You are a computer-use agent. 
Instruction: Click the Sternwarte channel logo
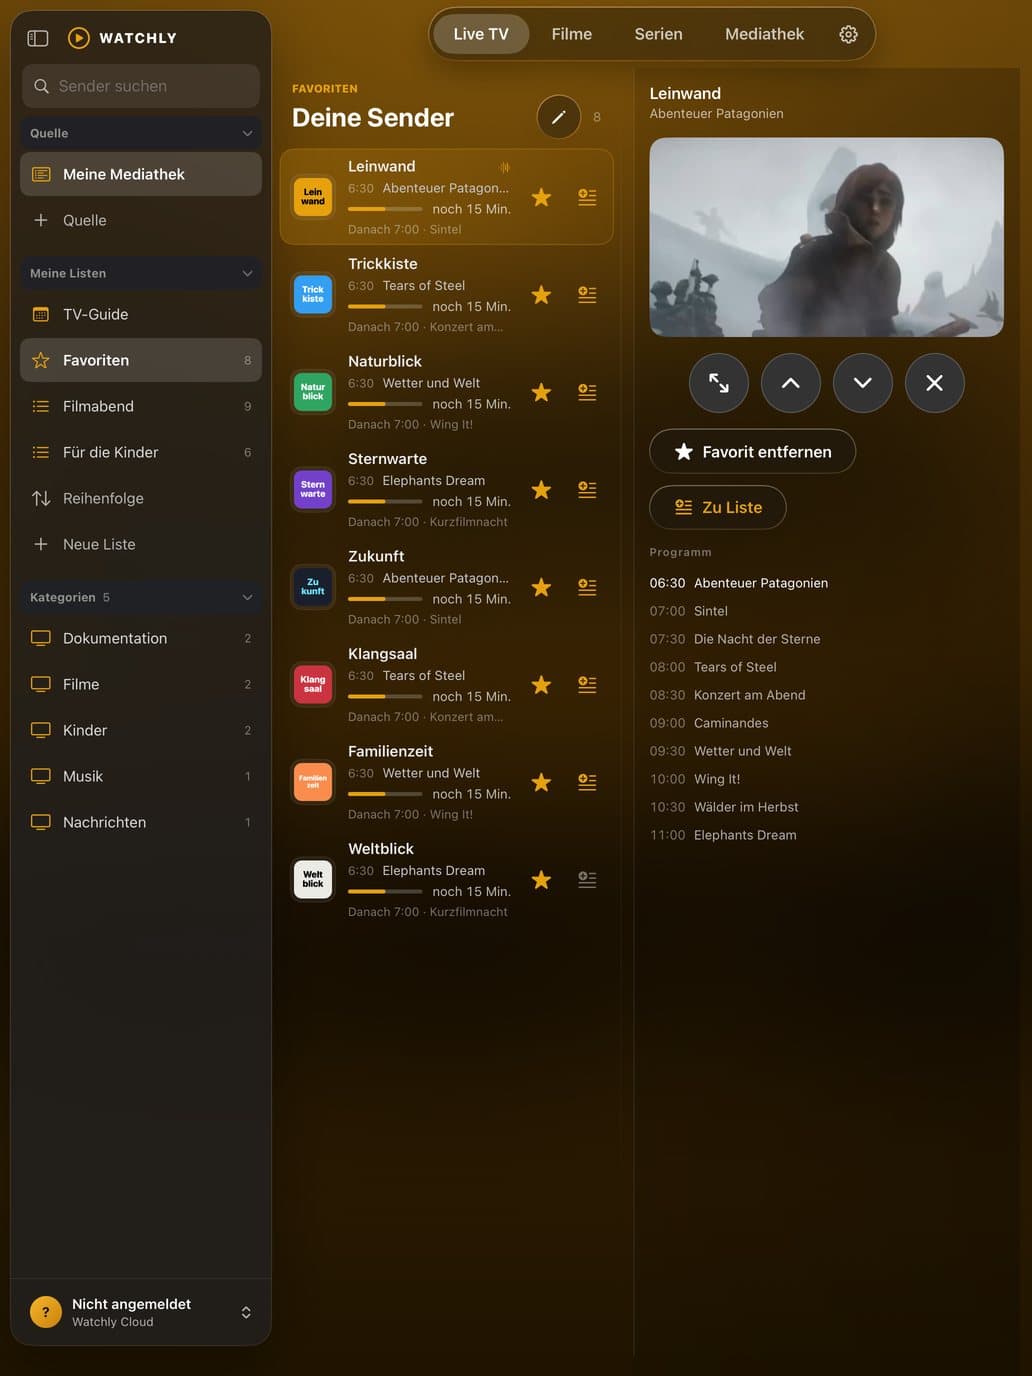click(x=313, y=490)
